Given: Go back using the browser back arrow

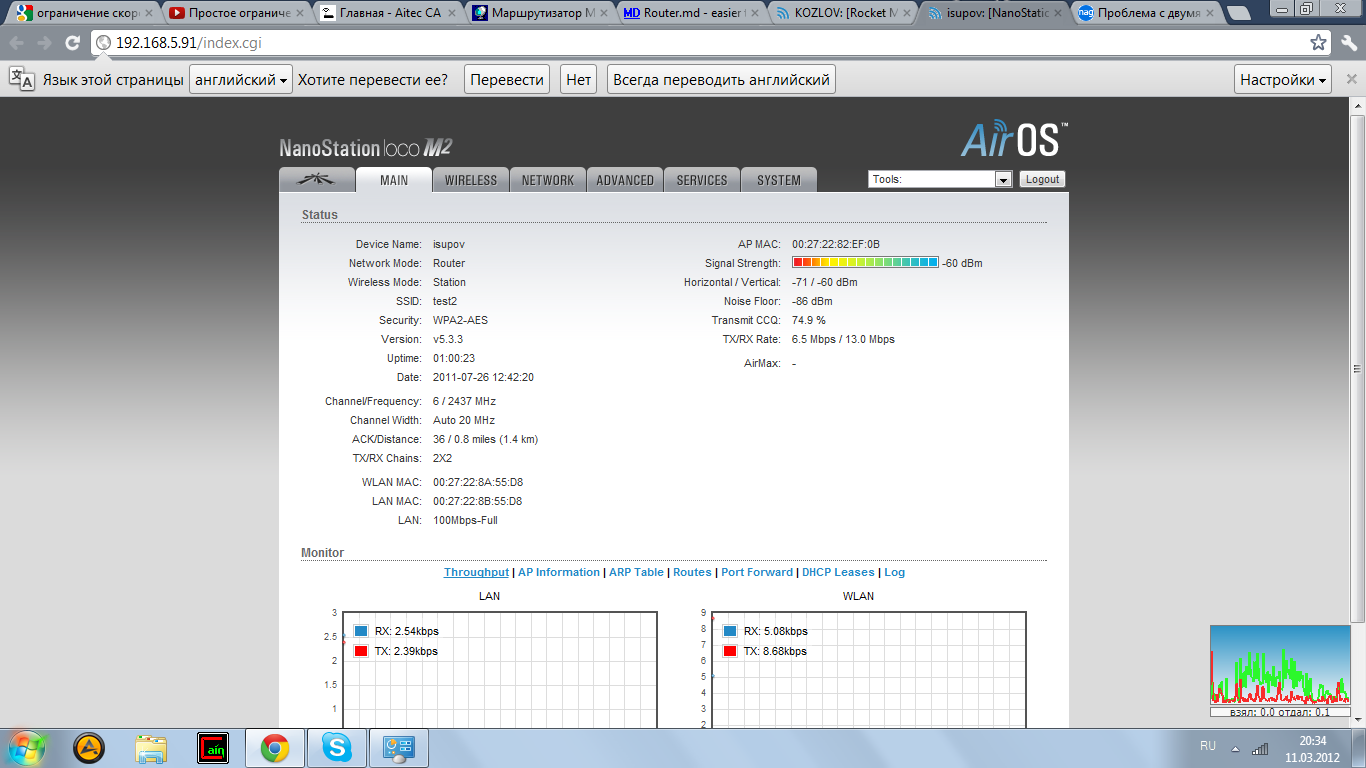Looking at the screenshot, I should (x=17, y=43).
